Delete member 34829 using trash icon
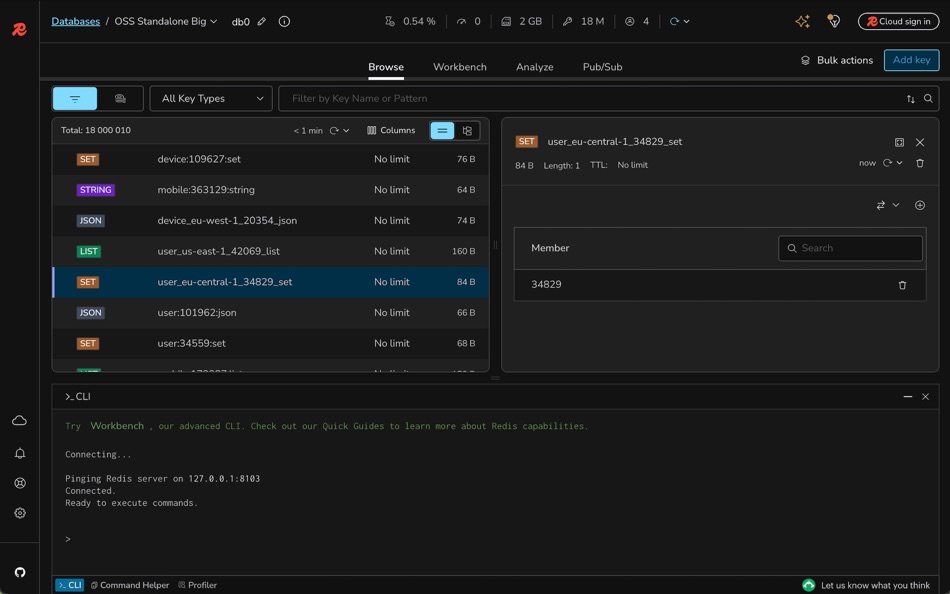The height and width of the screenshot is (594, 950). click(902, 285)
